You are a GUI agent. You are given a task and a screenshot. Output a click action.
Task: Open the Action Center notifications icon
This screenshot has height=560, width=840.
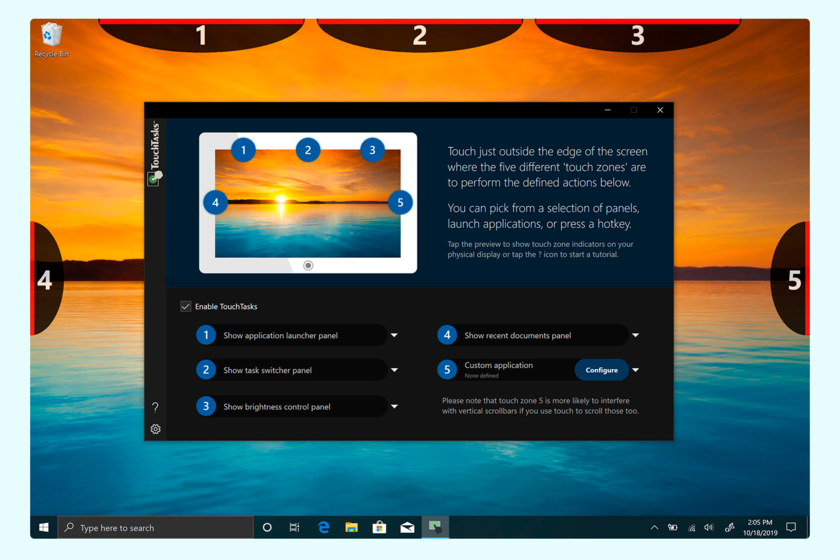pos(791,528)
